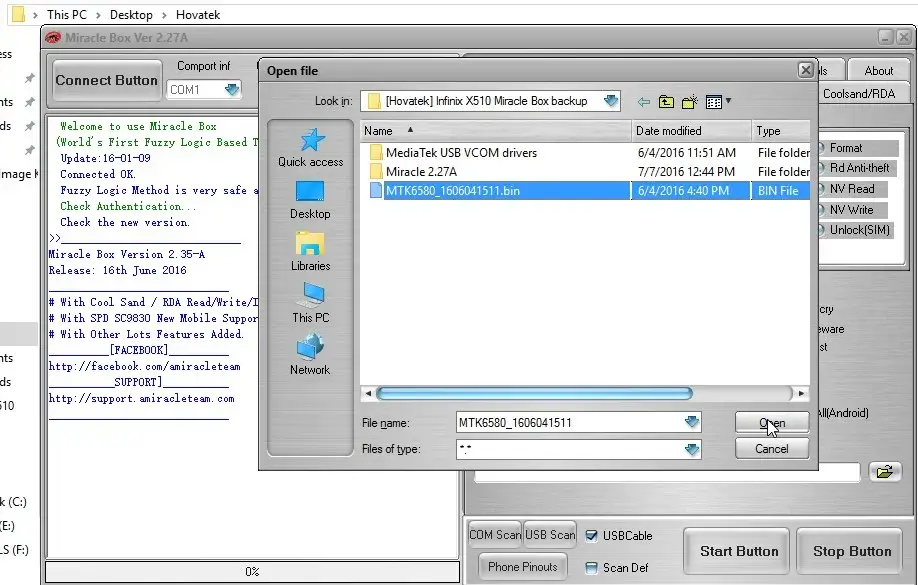Click the Miracle Box title bar logo
Image resolution: width=918 pixels, height=585 pixels.
tap(53, 37)
